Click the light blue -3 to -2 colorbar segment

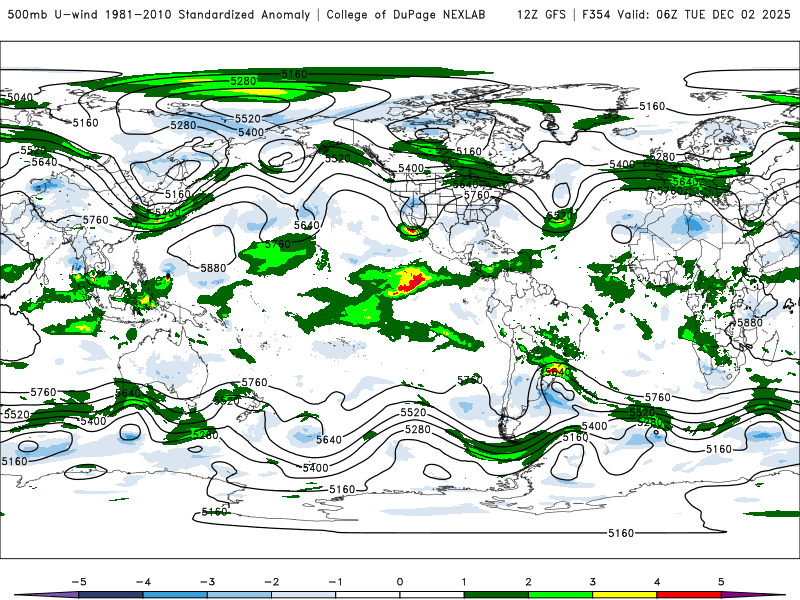pyautogui.click(x=239, y=595)
